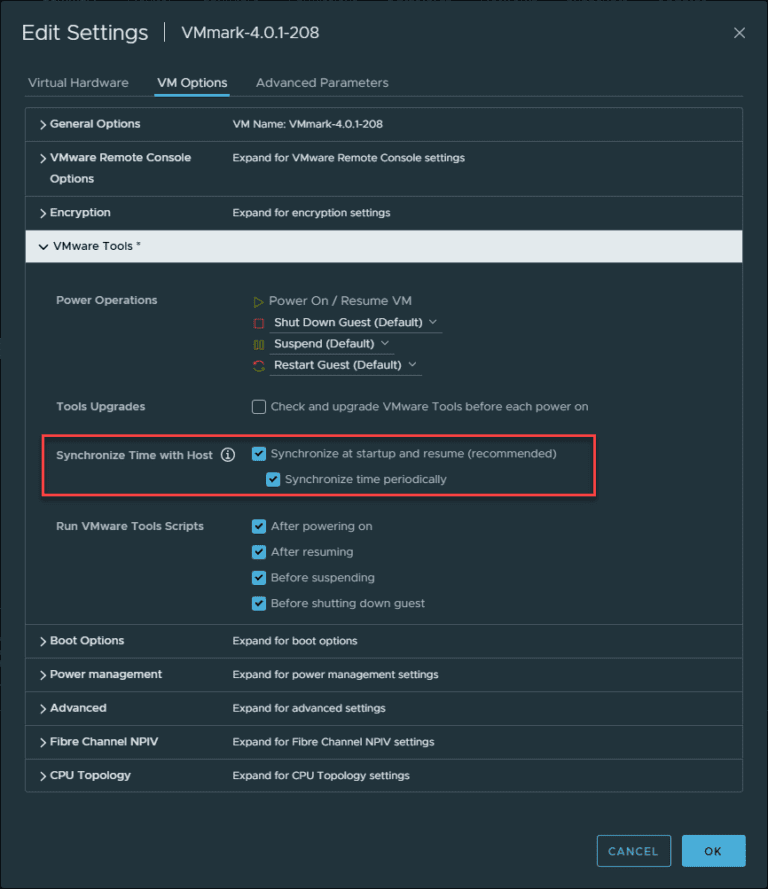Viewport: 768px width, 889px height.
Task: Click the Restart Guest circular arrow icon
Action: (258, 365)
